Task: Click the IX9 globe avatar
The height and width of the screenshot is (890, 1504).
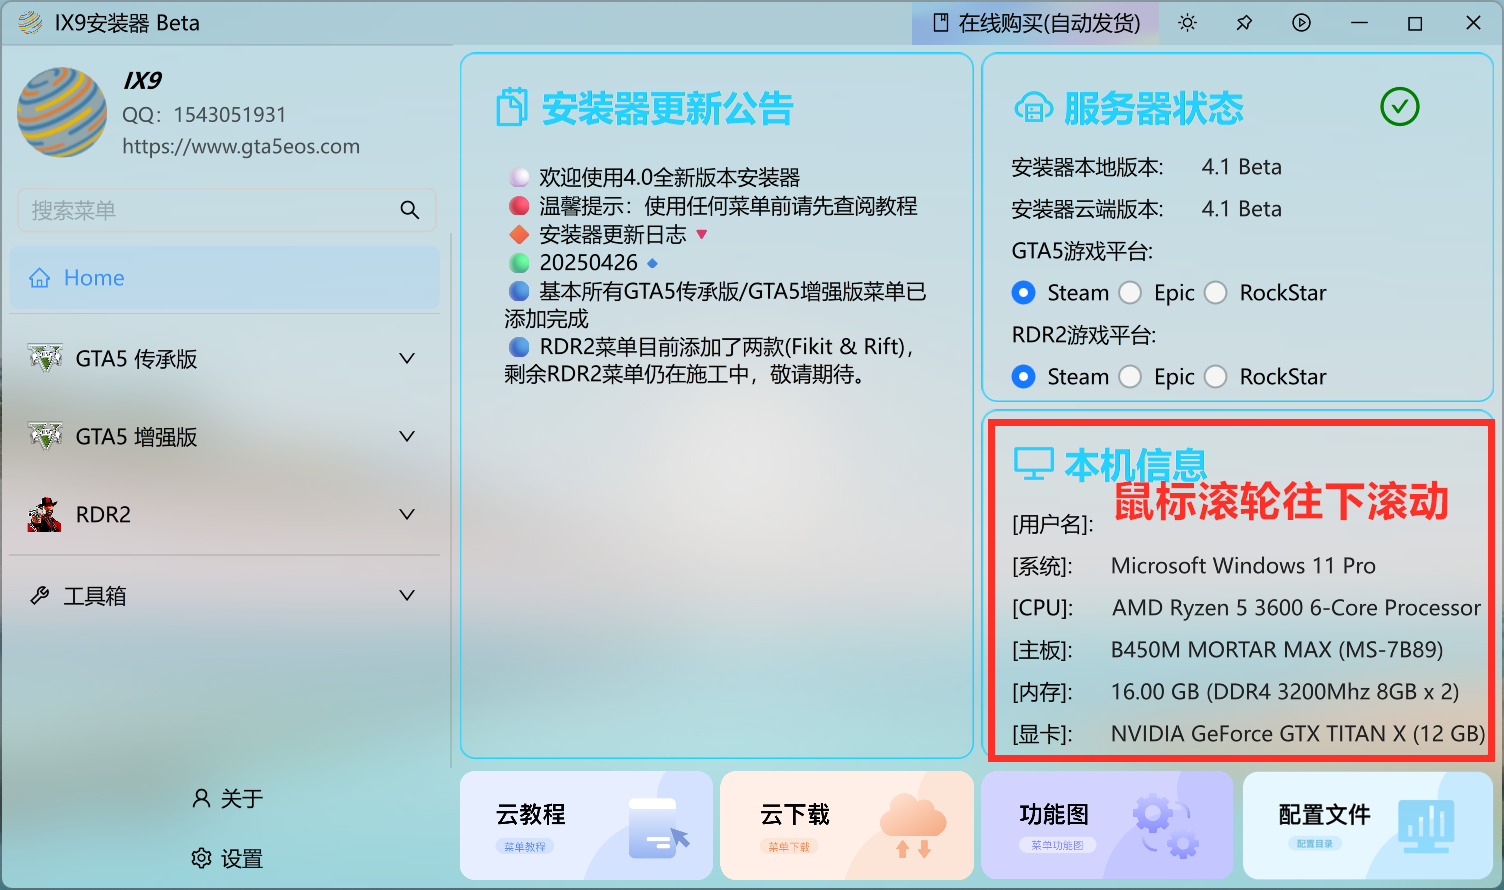Action: [x=62, y=112]
